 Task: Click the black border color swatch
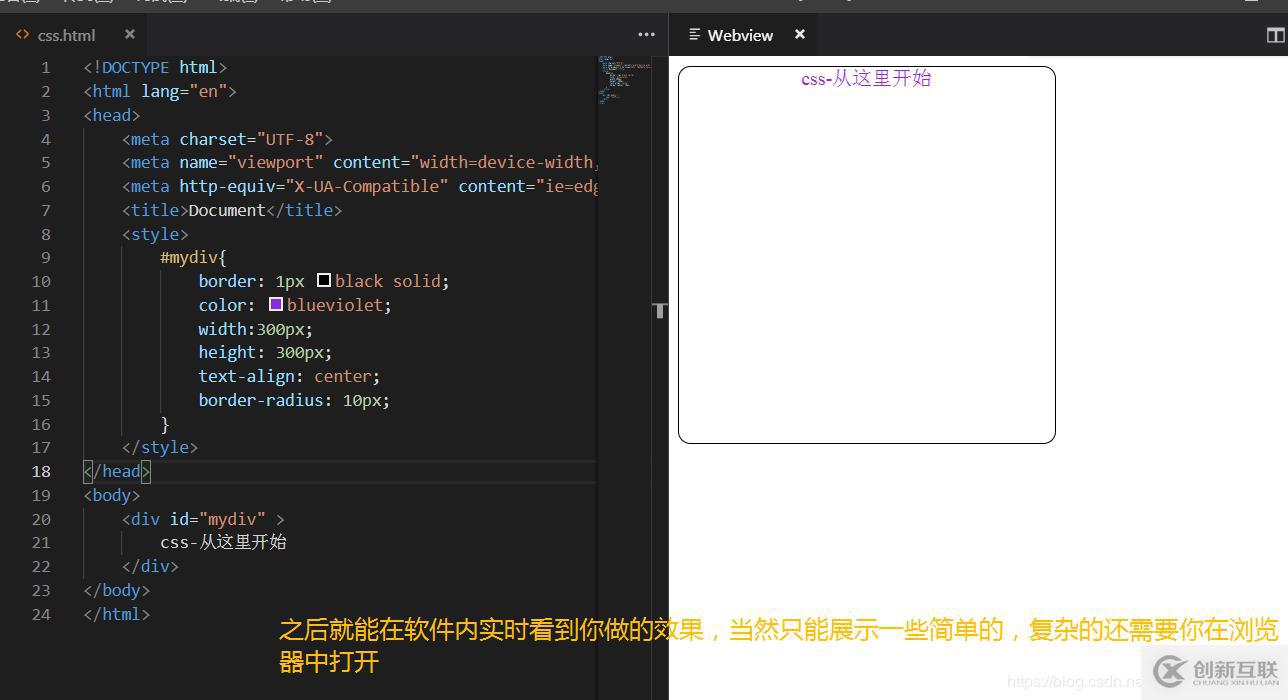[322, 280]
